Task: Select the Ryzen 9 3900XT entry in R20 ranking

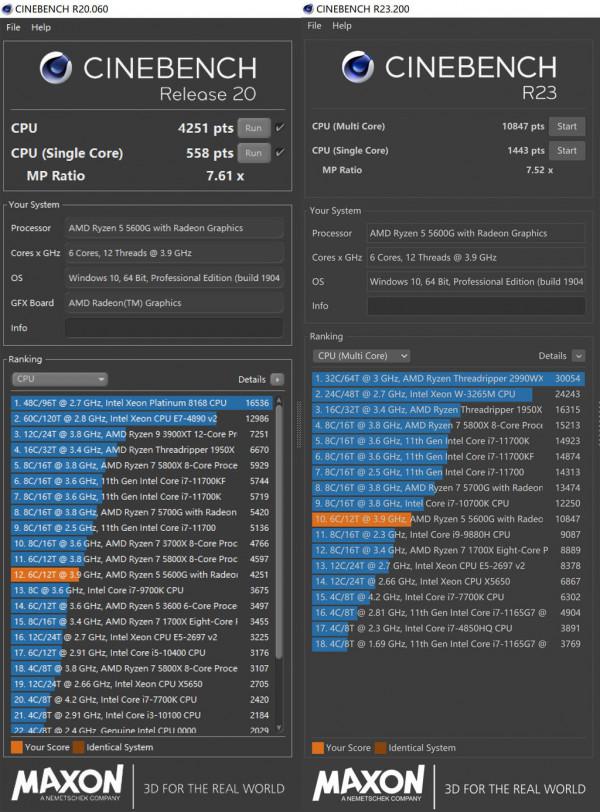Action: [x=140, y=435]
